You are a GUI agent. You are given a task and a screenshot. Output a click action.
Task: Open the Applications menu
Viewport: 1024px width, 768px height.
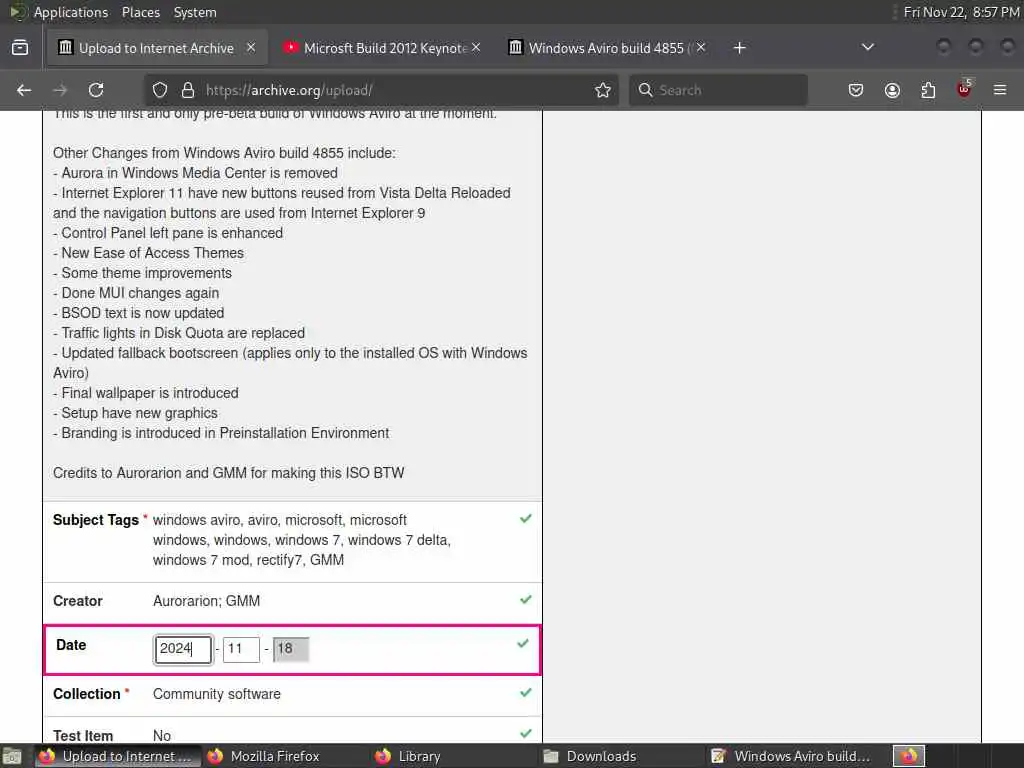click(71, 12)
